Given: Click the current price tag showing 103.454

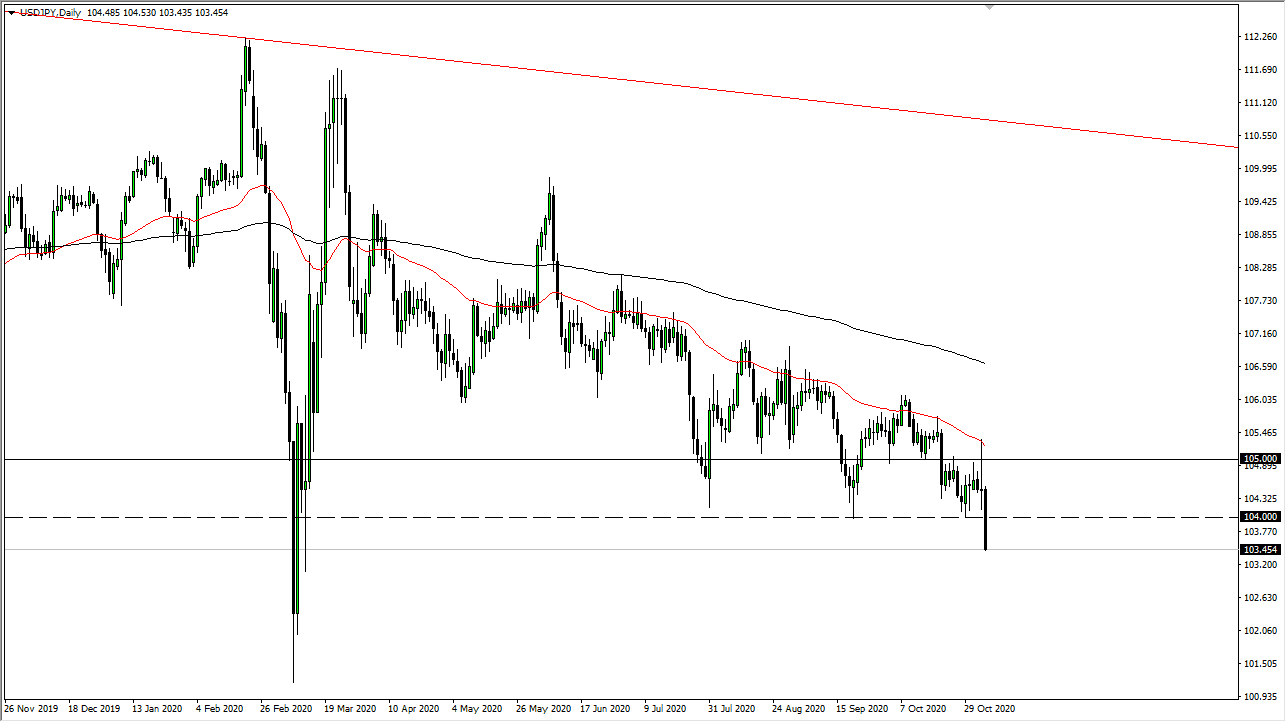Looking at the screenshot, I should pos(1258,550).
